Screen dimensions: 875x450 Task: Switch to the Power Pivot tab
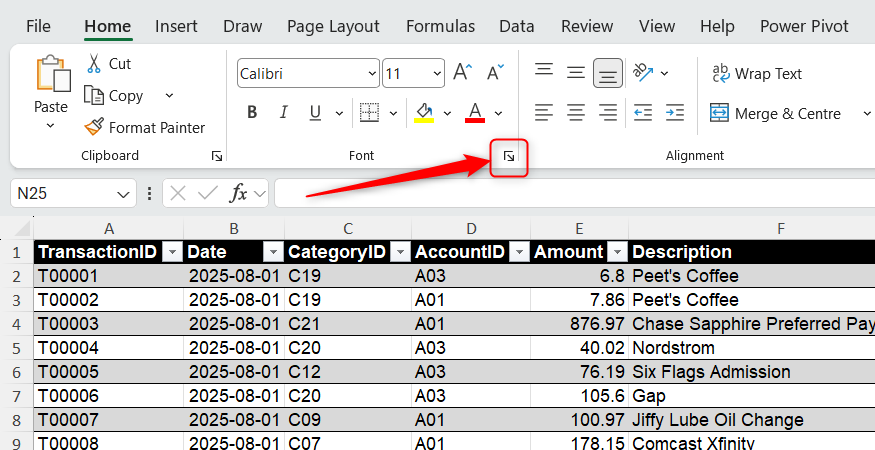[x=804, y=26]
